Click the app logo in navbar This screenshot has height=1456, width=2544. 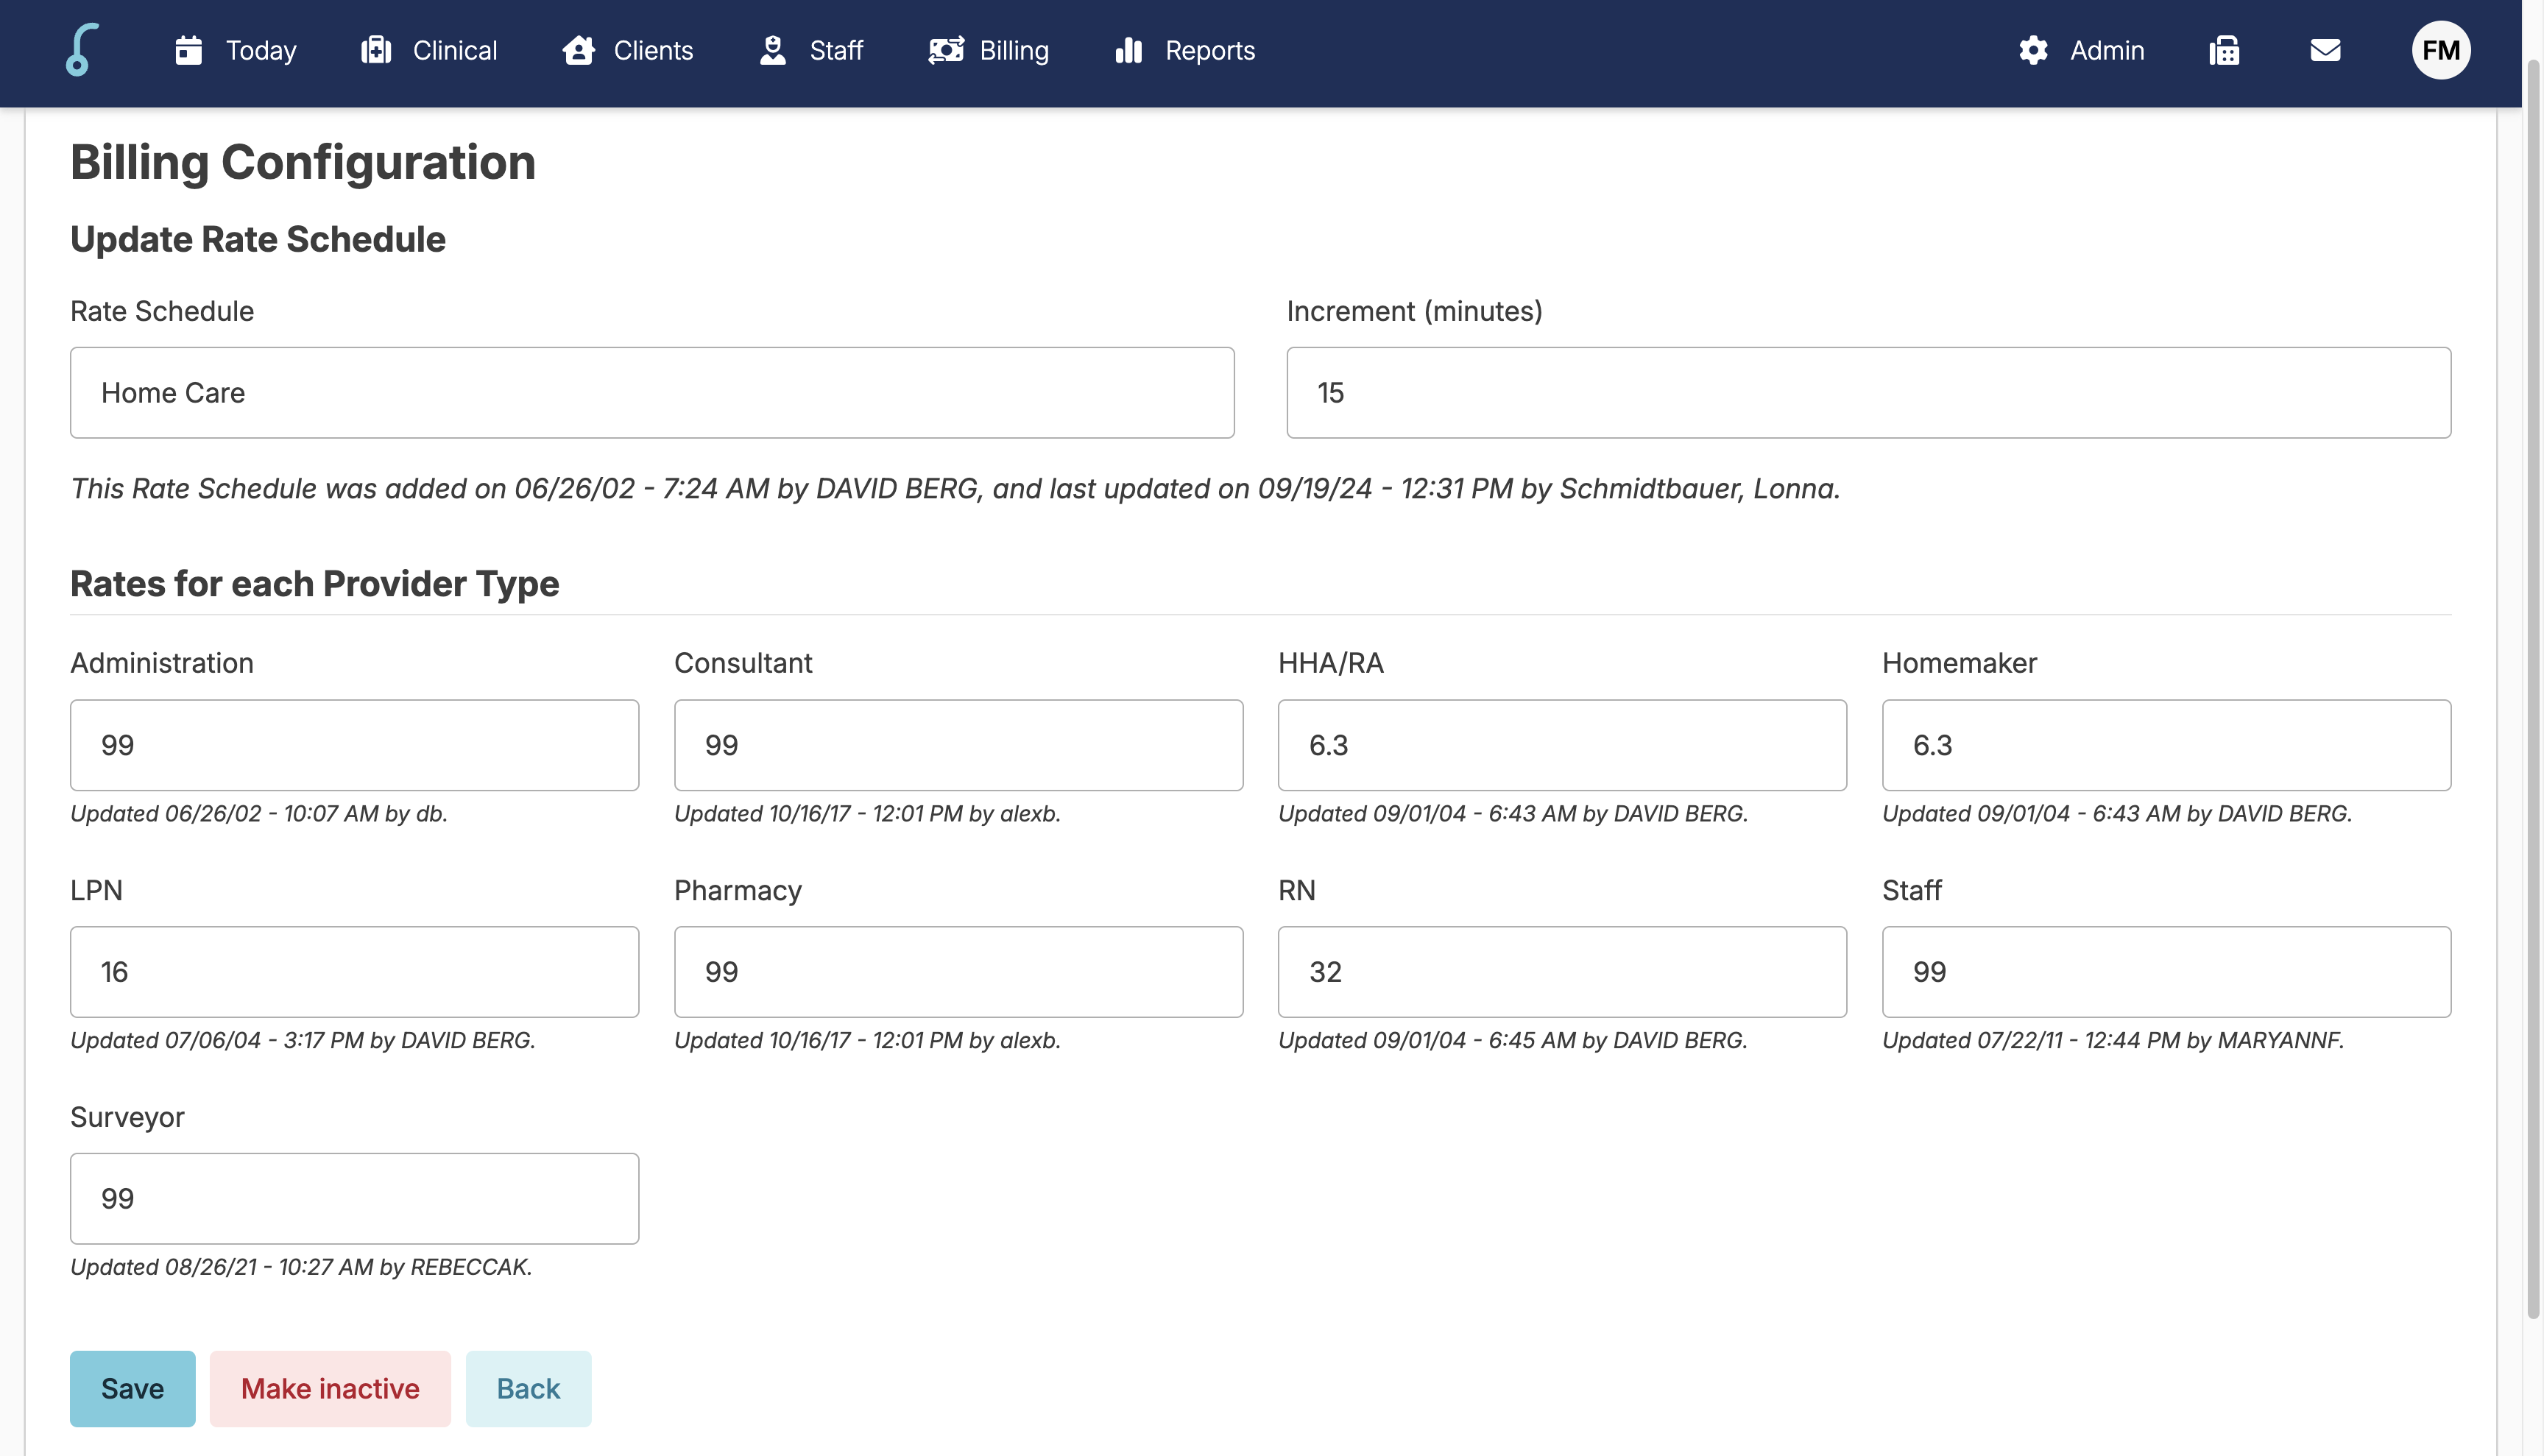[x=82, y=50]
